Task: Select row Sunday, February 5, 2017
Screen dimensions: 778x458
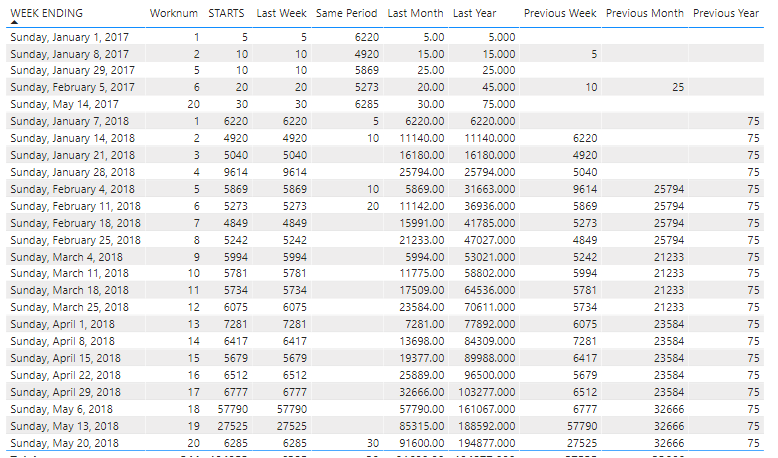Action: [x=385, y=87]
